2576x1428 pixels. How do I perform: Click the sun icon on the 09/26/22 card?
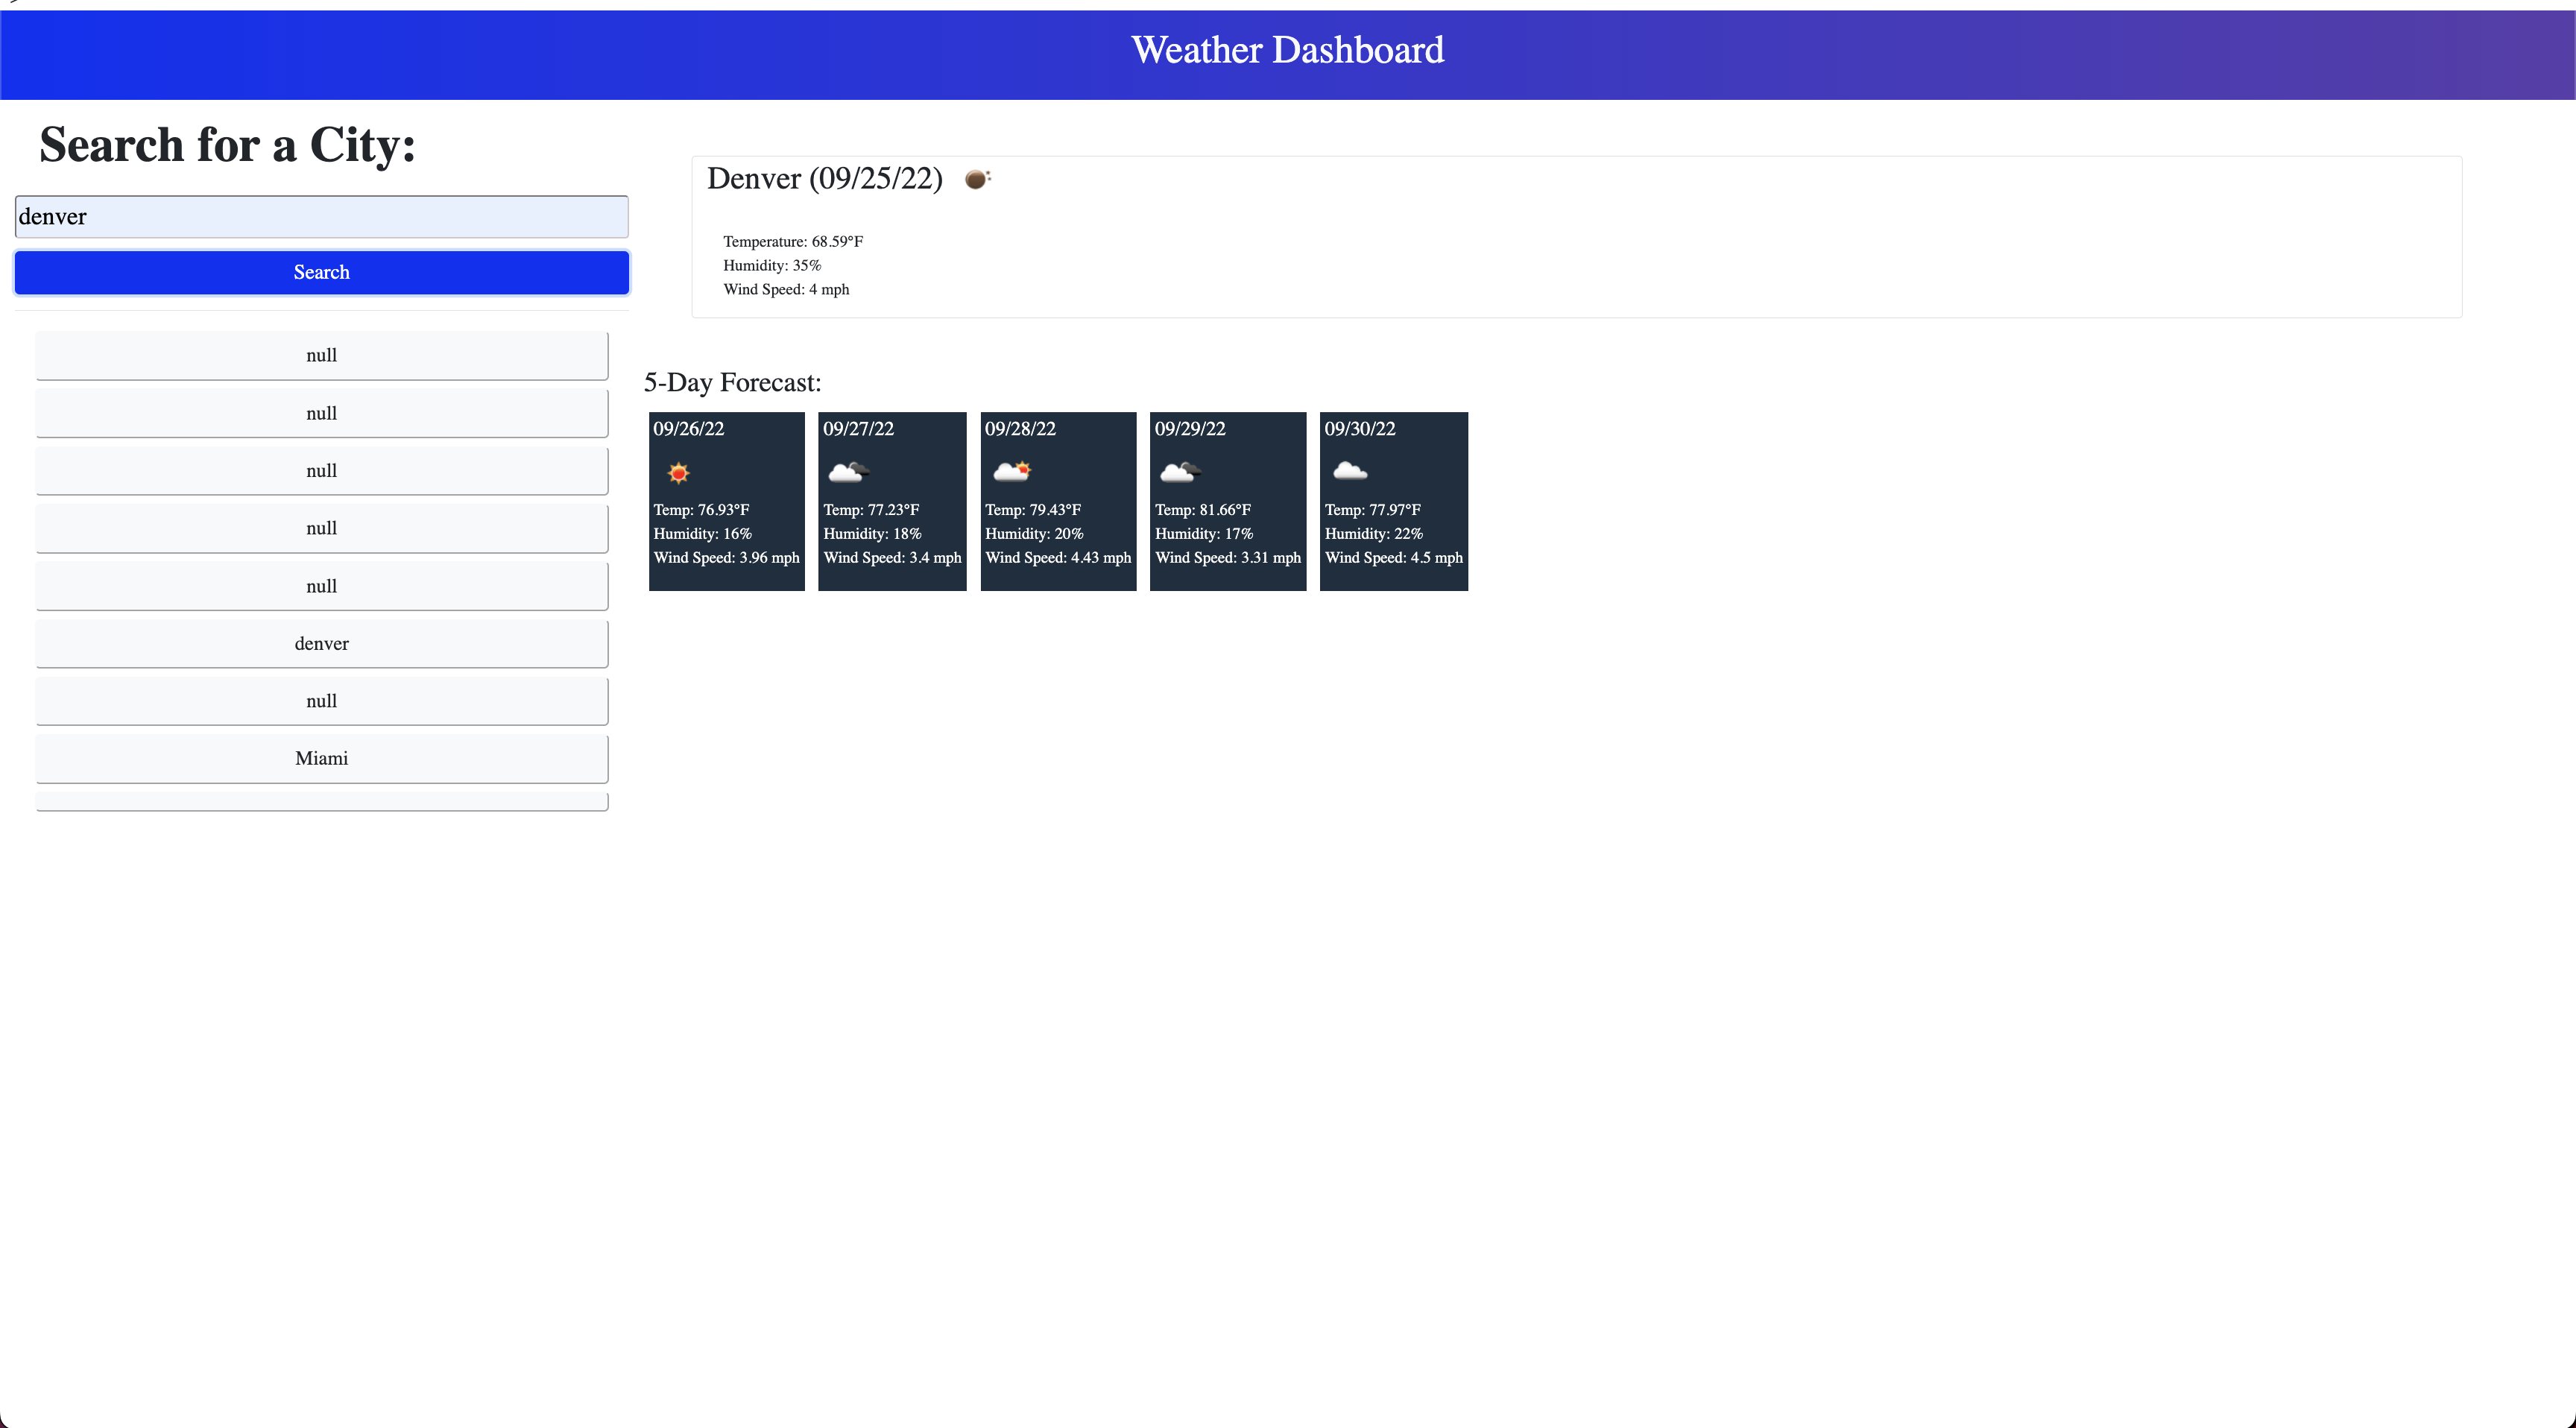[678, 472]
